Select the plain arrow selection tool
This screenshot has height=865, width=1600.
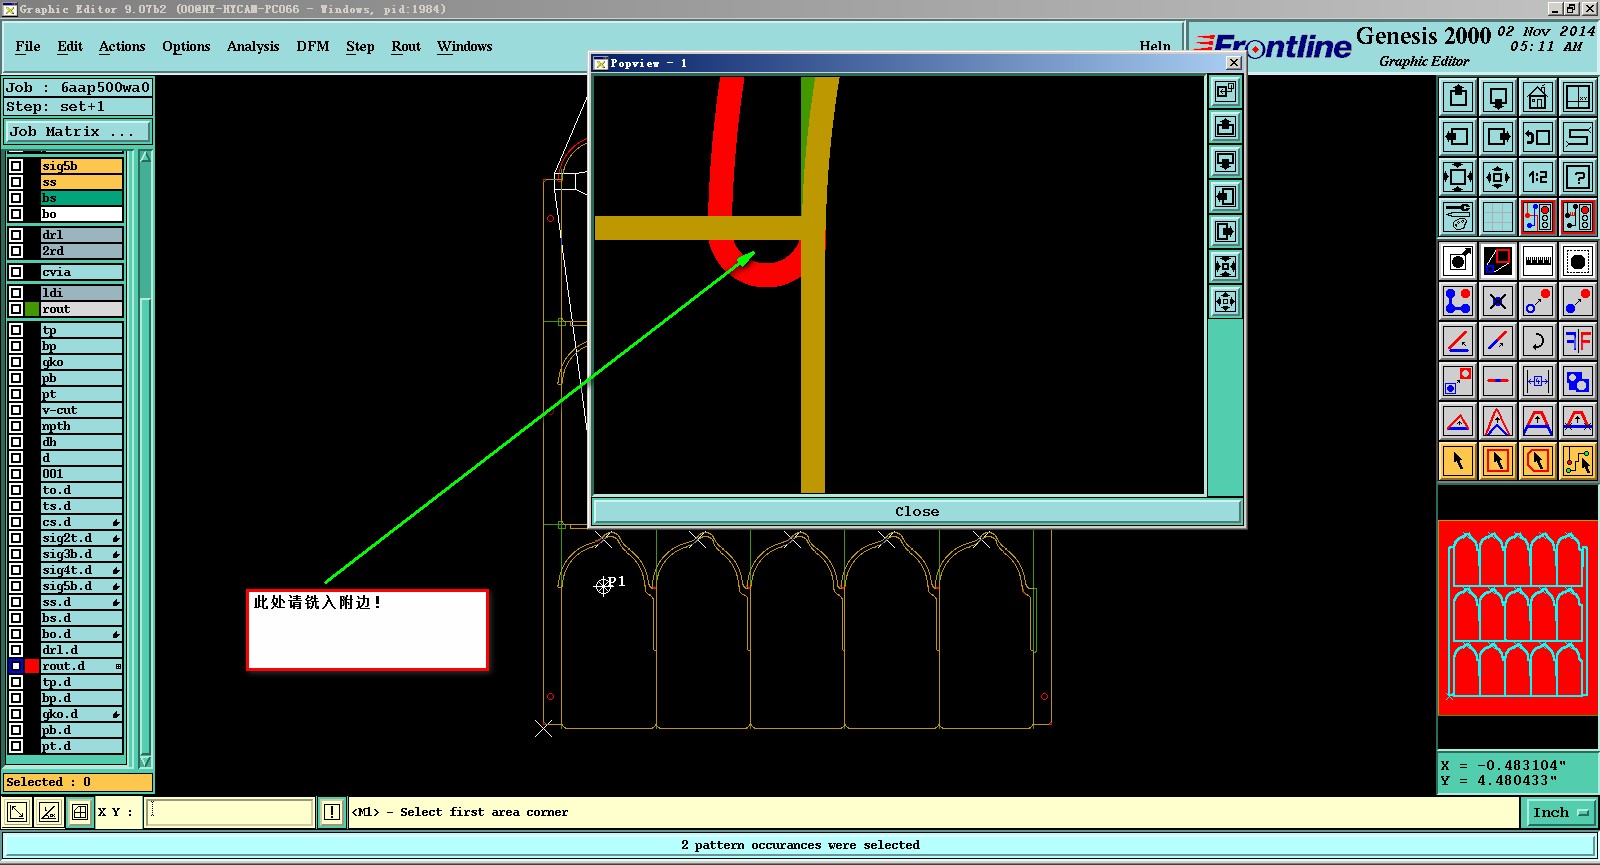click(1458, 461)
